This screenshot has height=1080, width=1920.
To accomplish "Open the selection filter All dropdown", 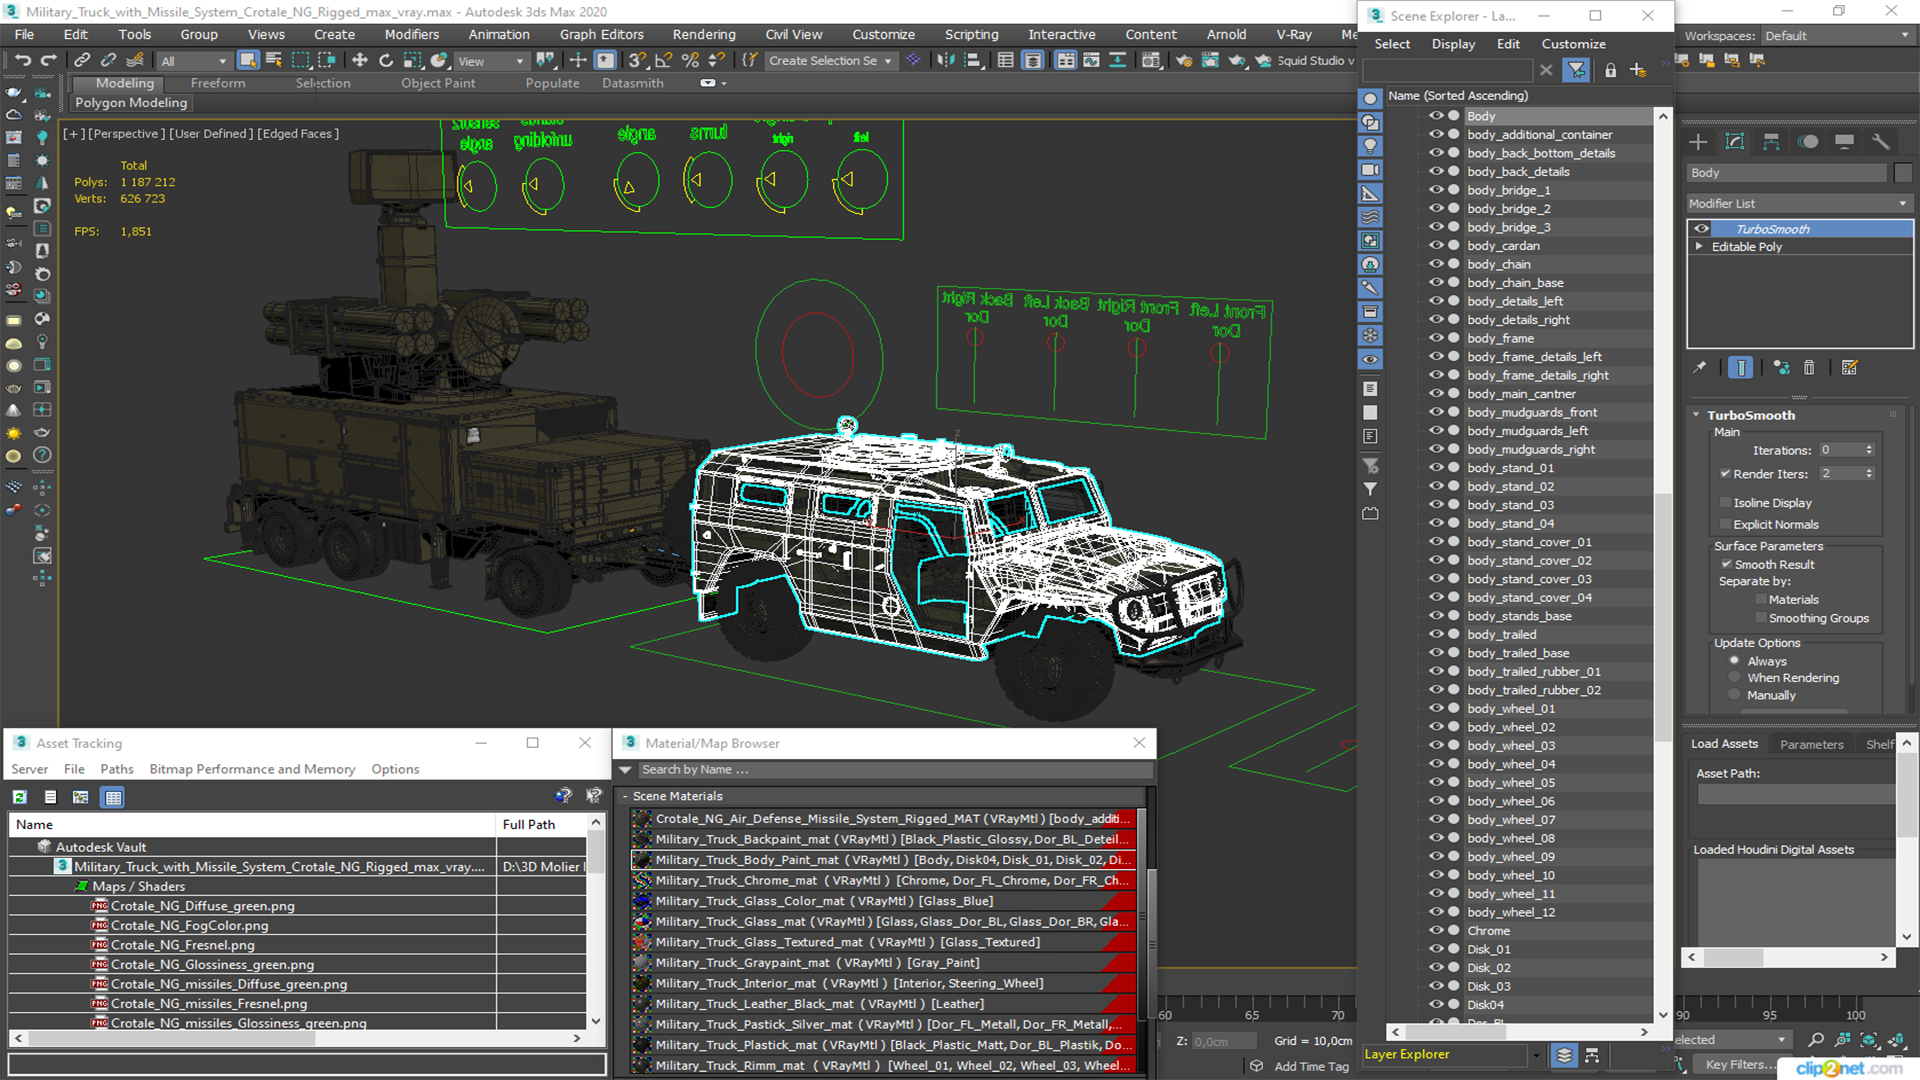I will click(x=194, y=61).
